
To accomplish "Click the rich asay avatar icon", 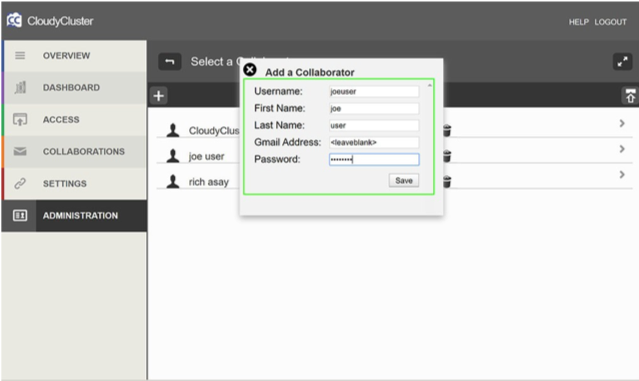I will click(173, 181).
